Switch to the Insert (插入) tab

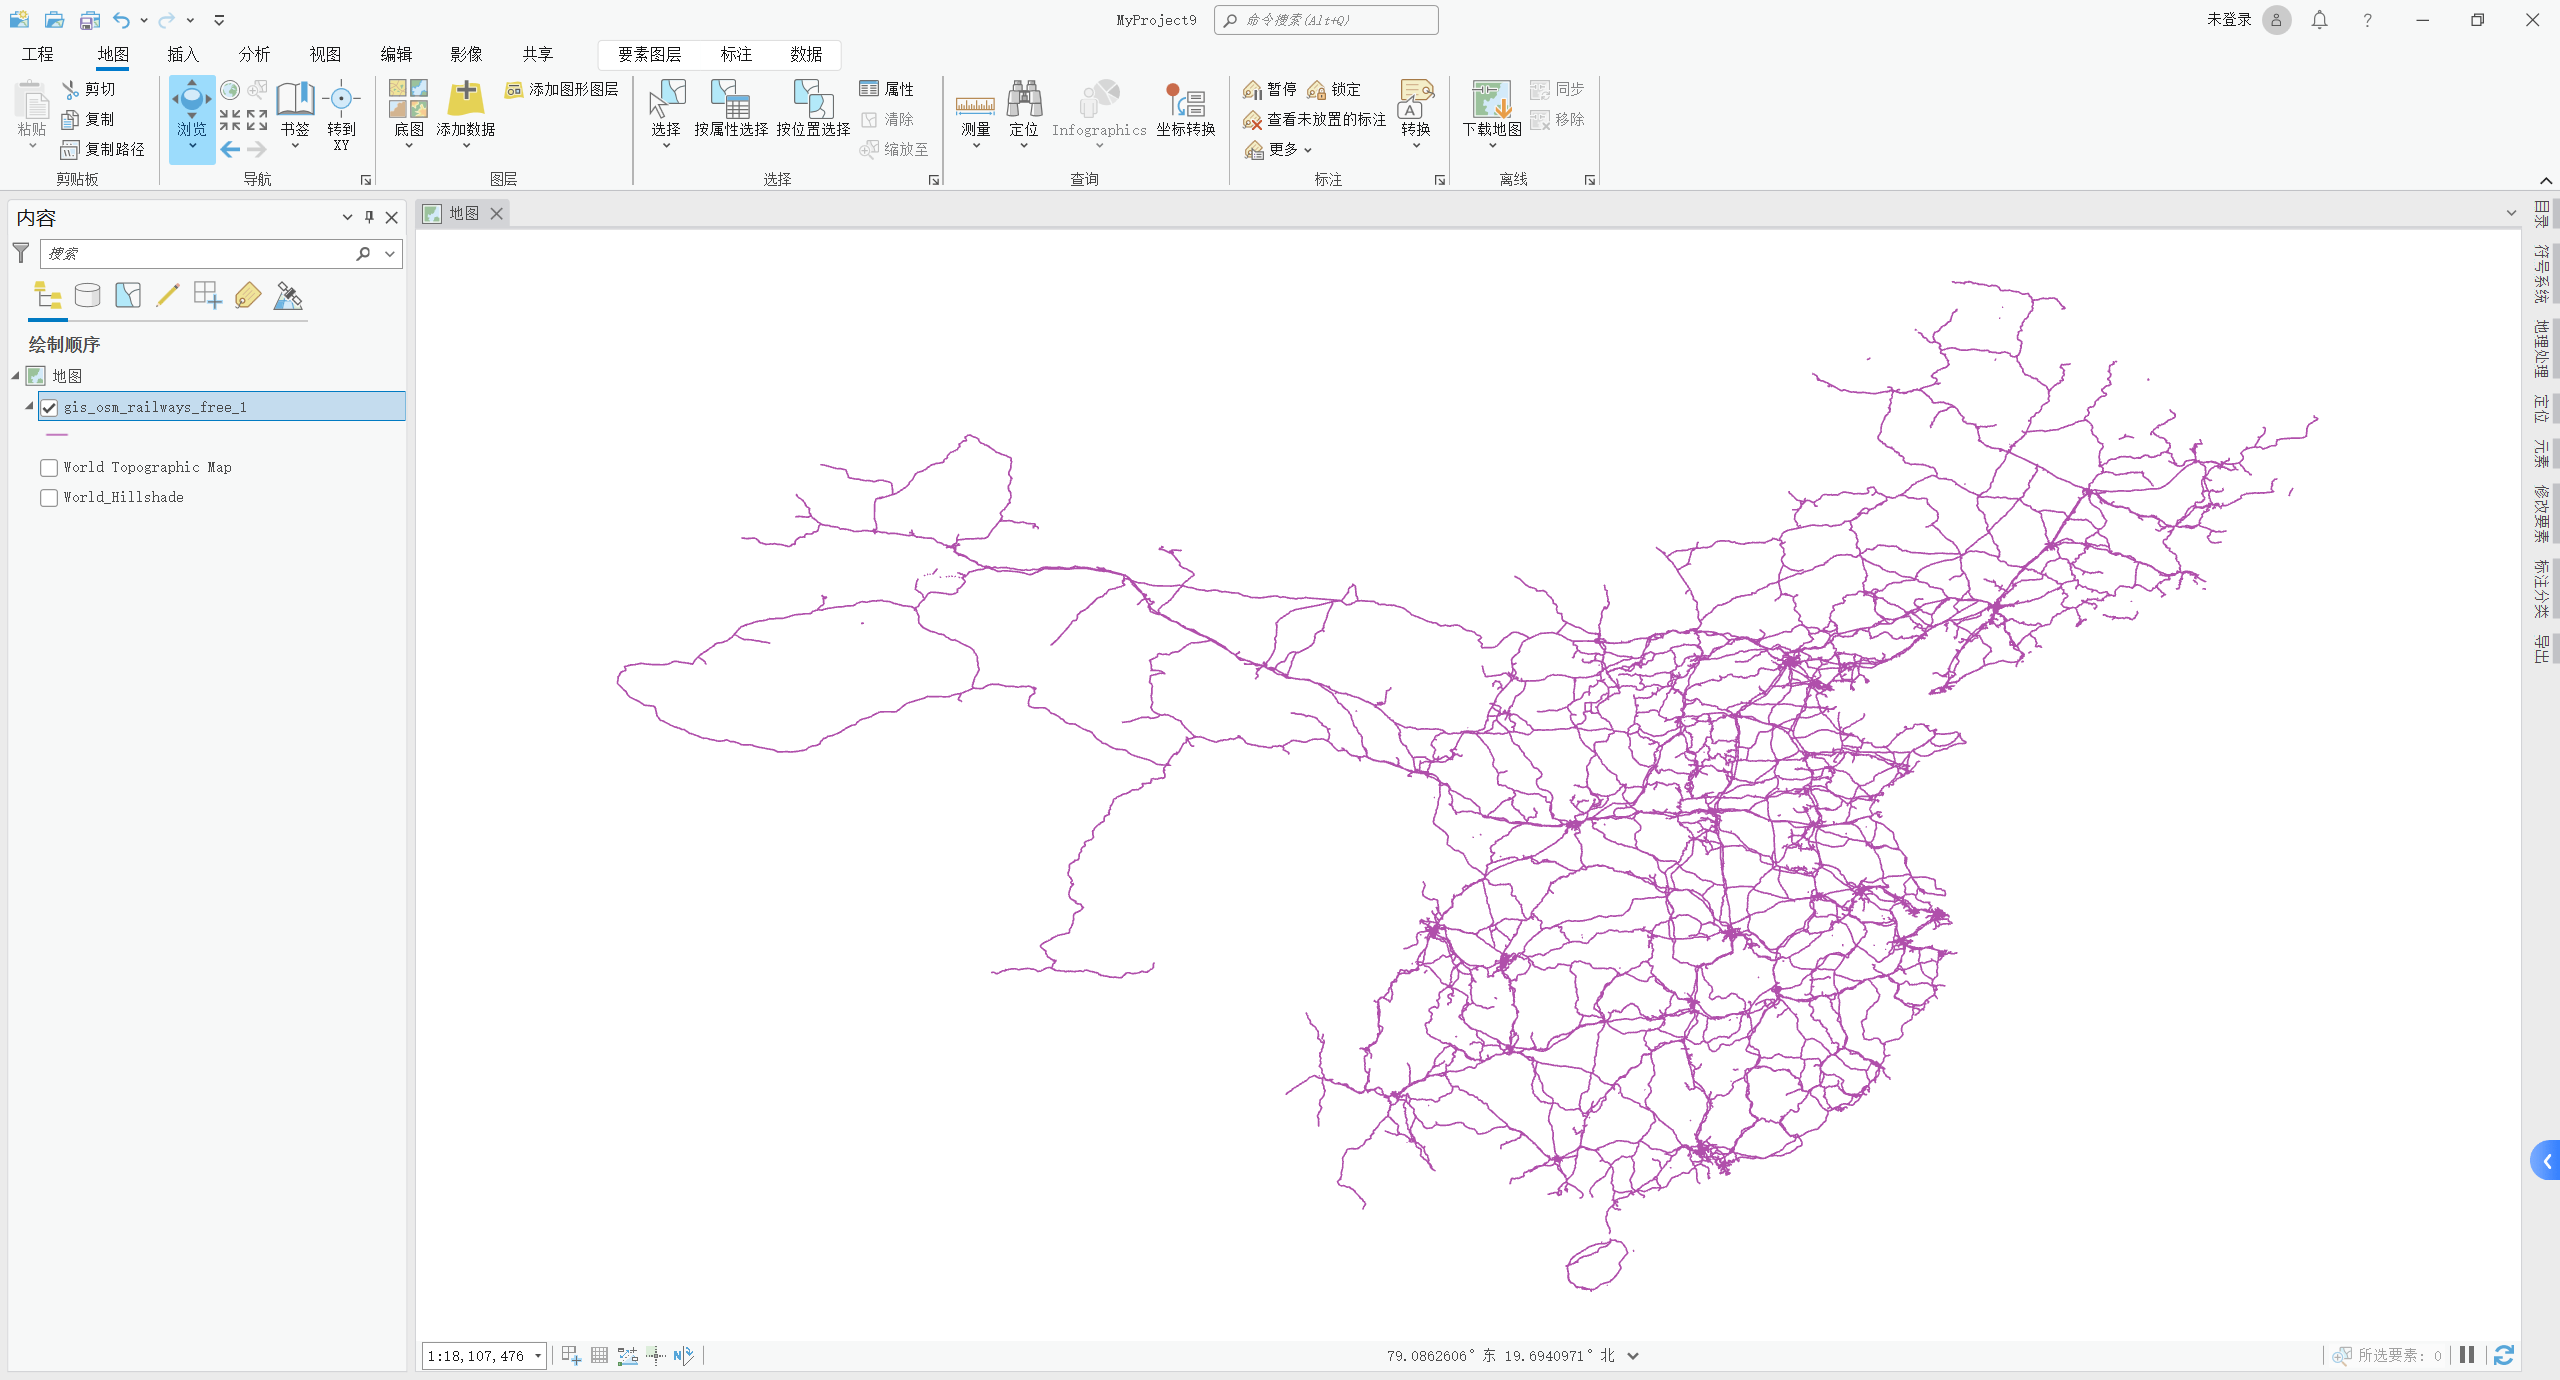[183, 54]
